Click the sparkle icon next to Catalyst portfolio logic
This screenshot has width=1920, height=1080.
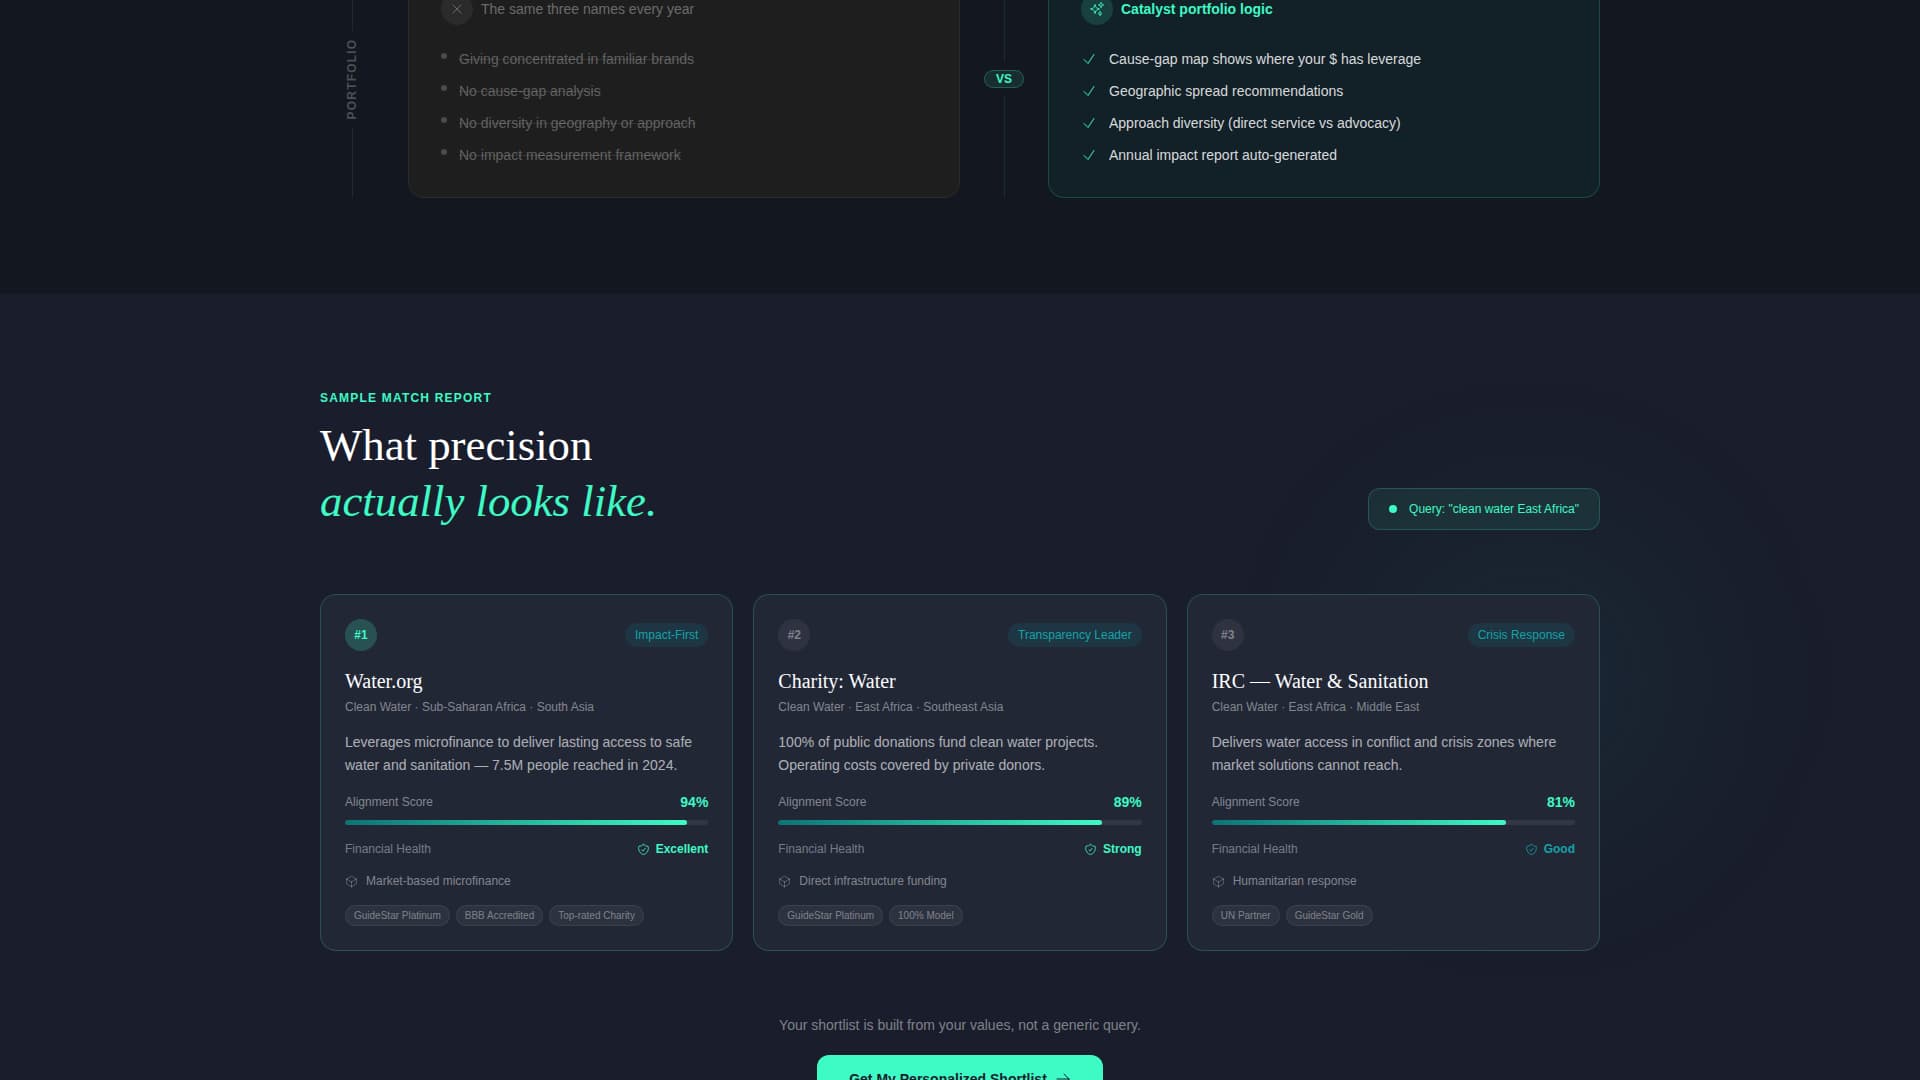point(1097,9)
